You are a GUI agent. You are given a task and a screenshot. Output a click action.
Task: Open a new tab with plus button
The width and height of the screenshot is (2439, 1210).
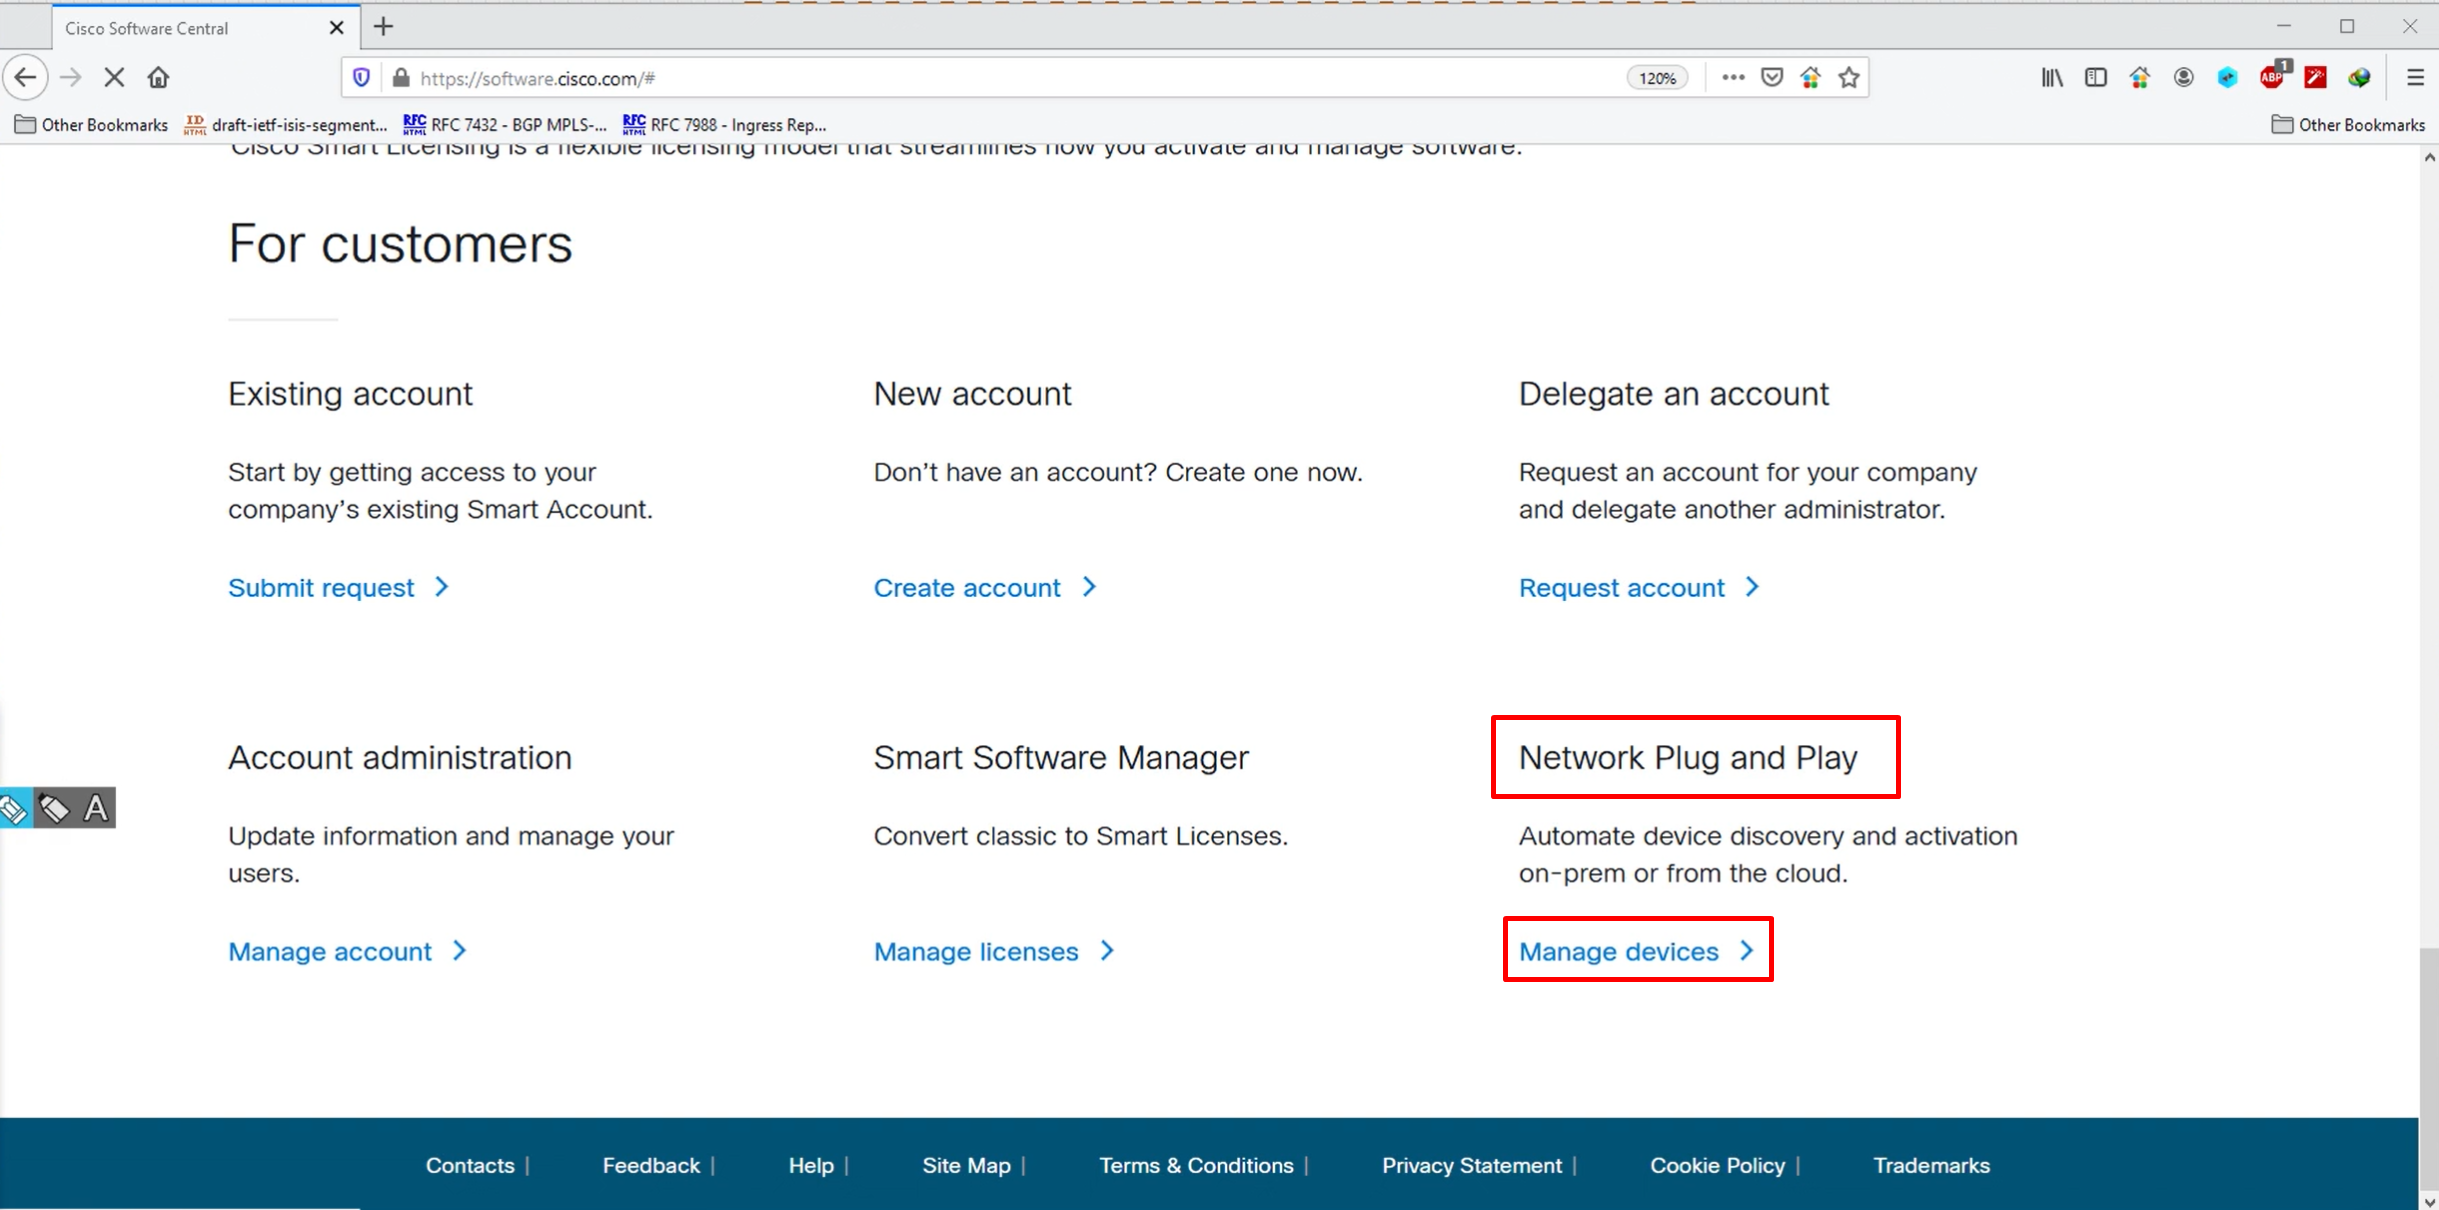point(384,27)
